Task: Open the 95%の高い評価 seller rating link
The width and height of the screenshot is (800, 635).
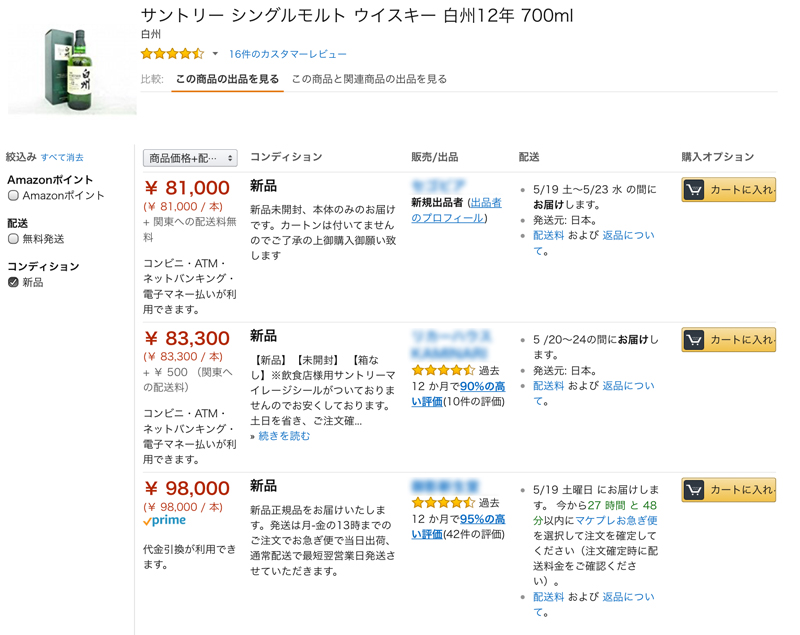Action: [x=458, y=526]
